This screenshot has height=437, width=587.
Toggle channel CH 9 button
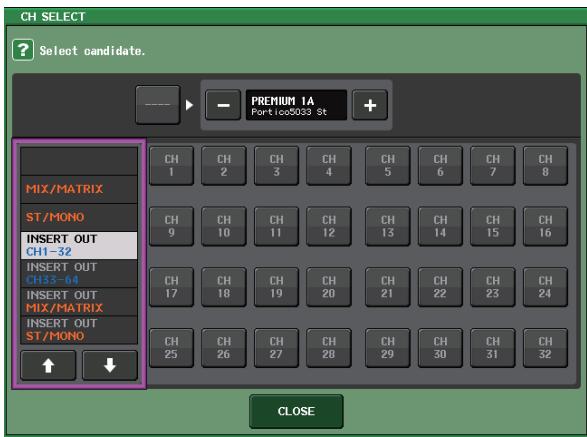[171, 226]
